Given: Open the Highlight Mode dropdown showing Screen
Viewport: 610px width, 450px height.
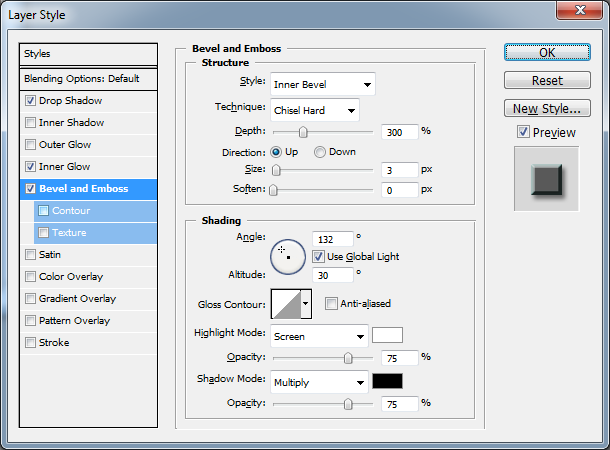Looking at the screenshot, I should point(319,336).
